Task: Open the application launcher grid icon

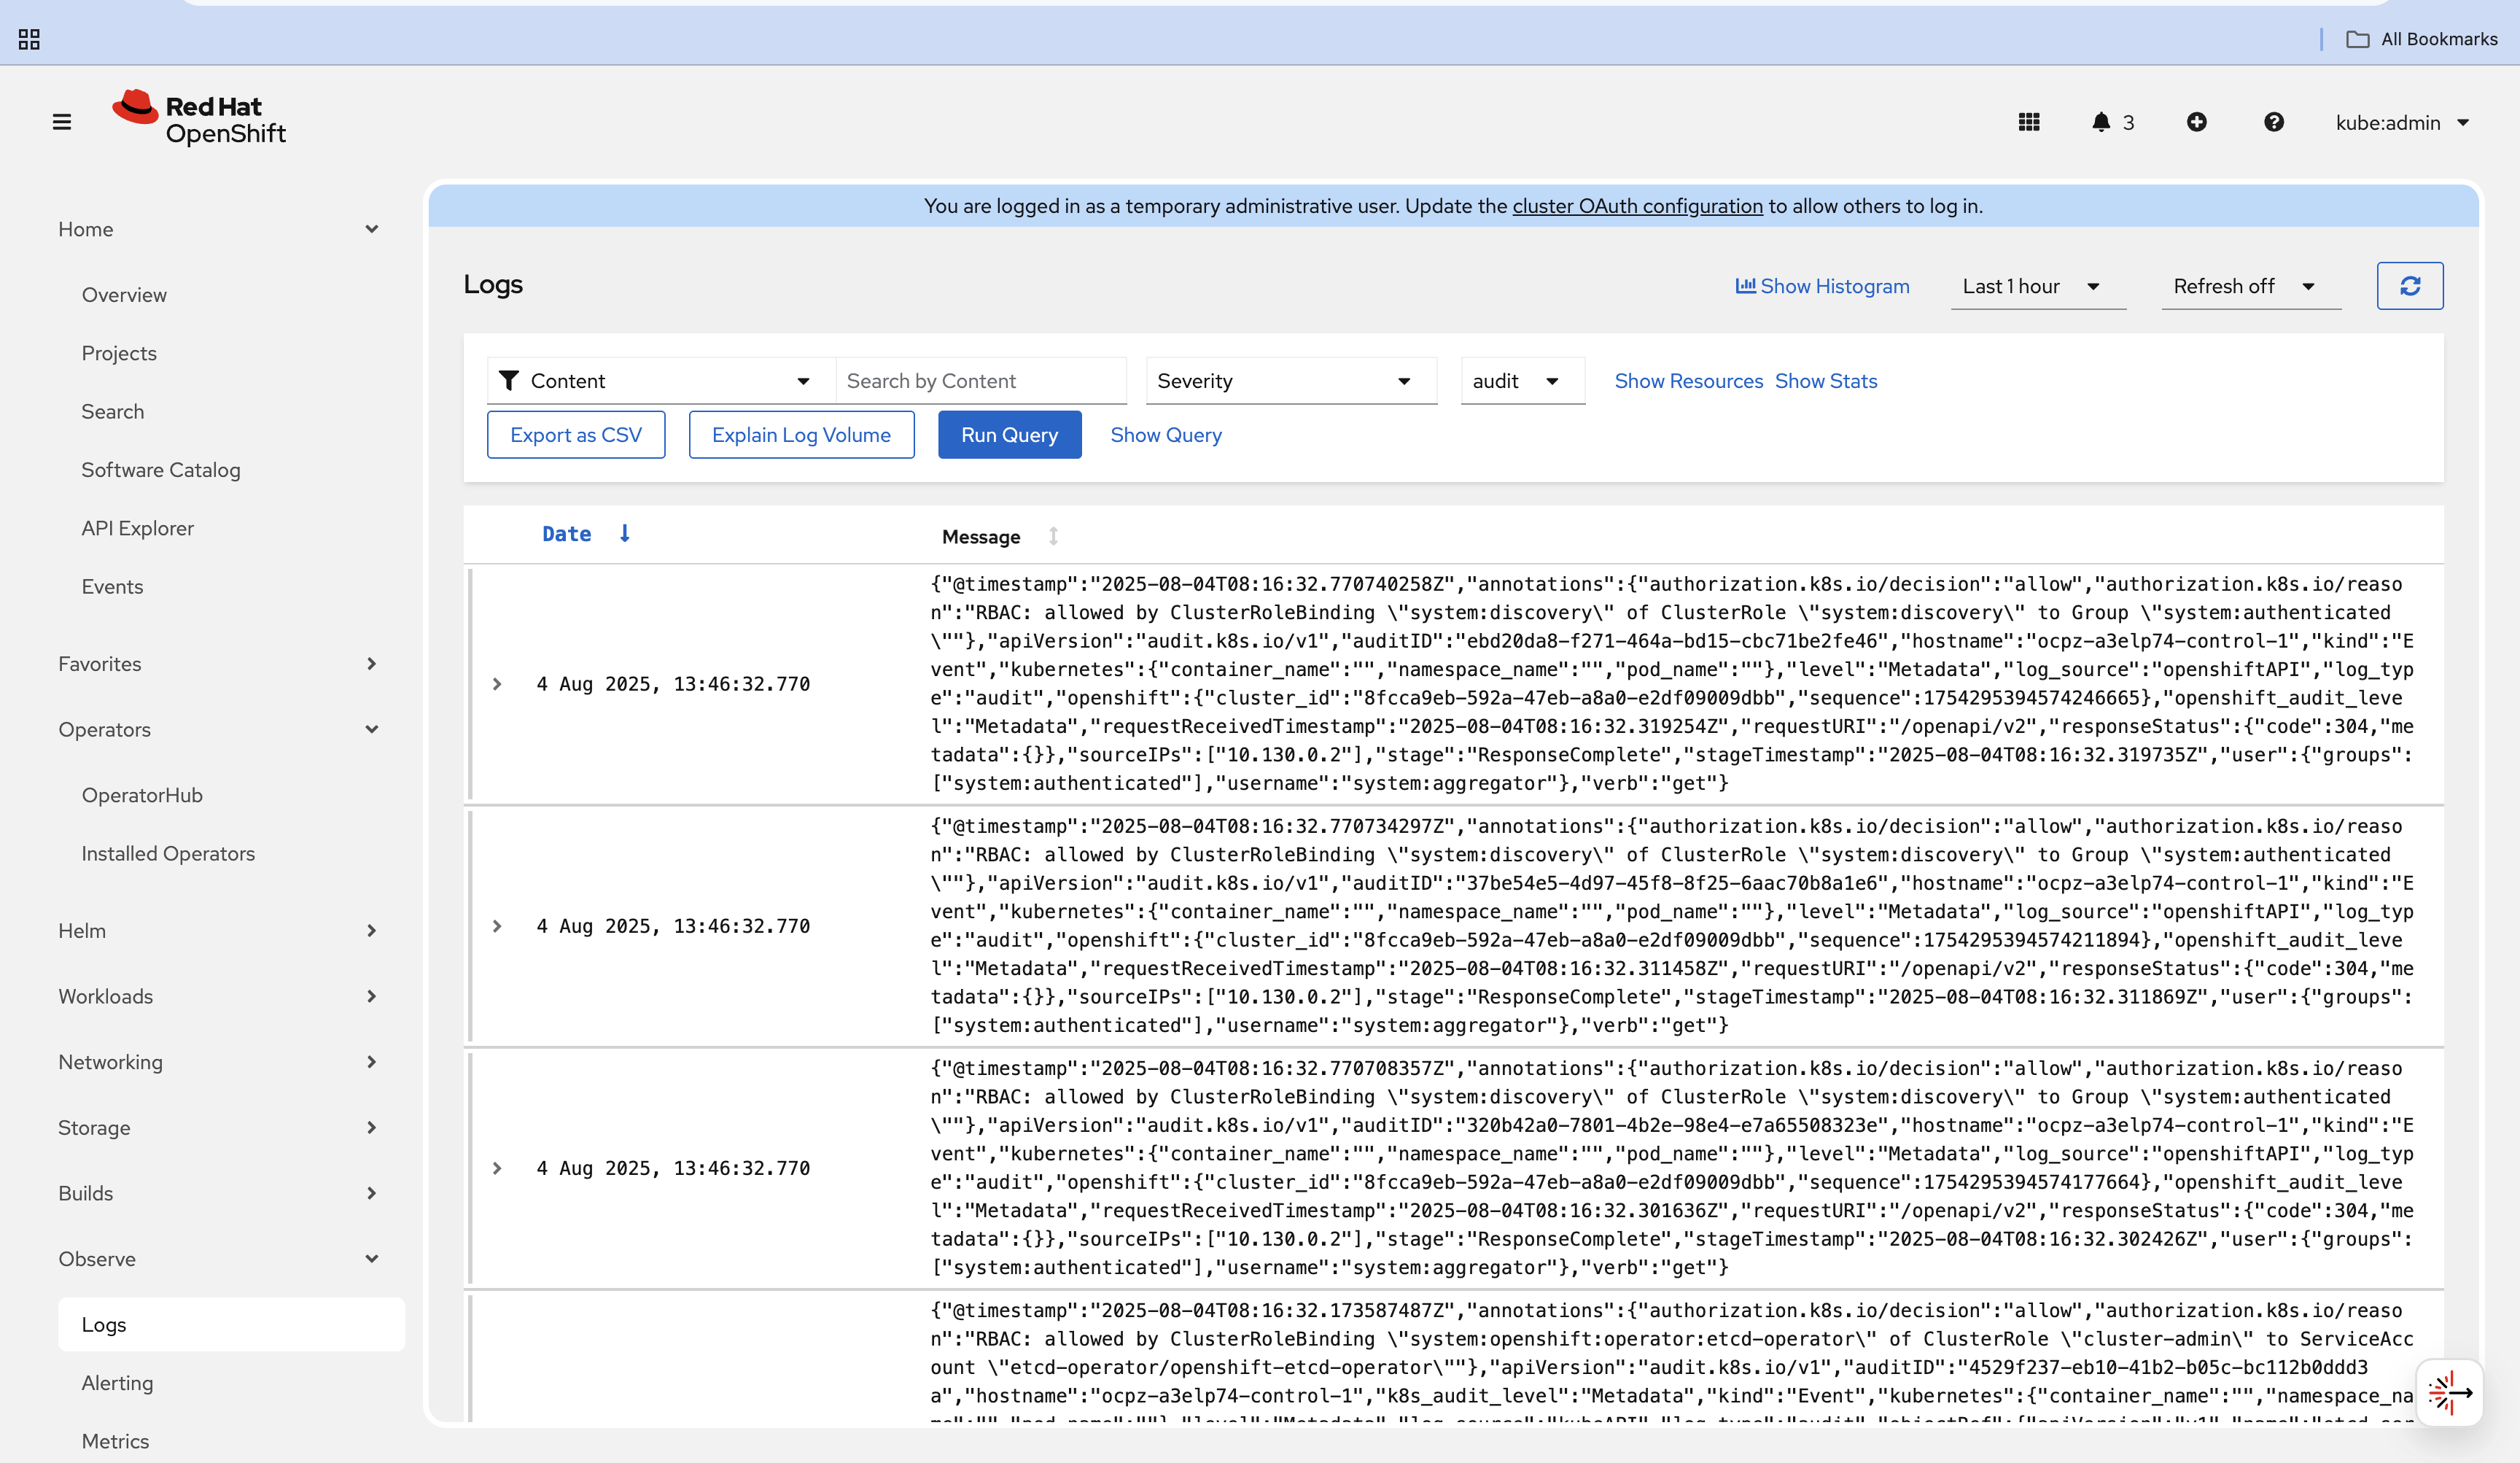Action: tap(2029, 122)
